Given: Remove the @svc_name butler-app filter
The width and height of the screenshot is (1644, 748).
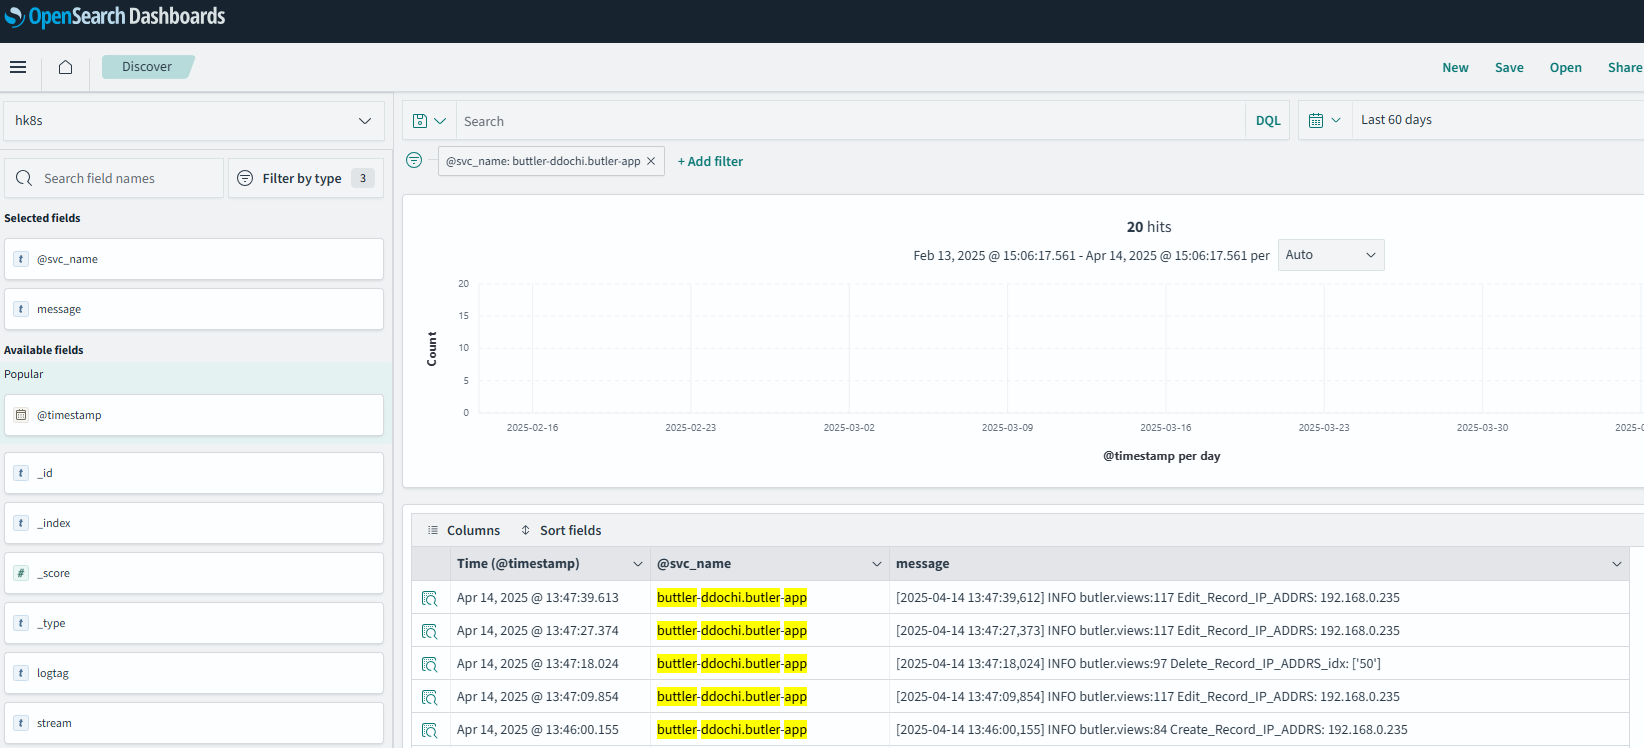Looking at the screenshot, I should (x=651, y=161).
